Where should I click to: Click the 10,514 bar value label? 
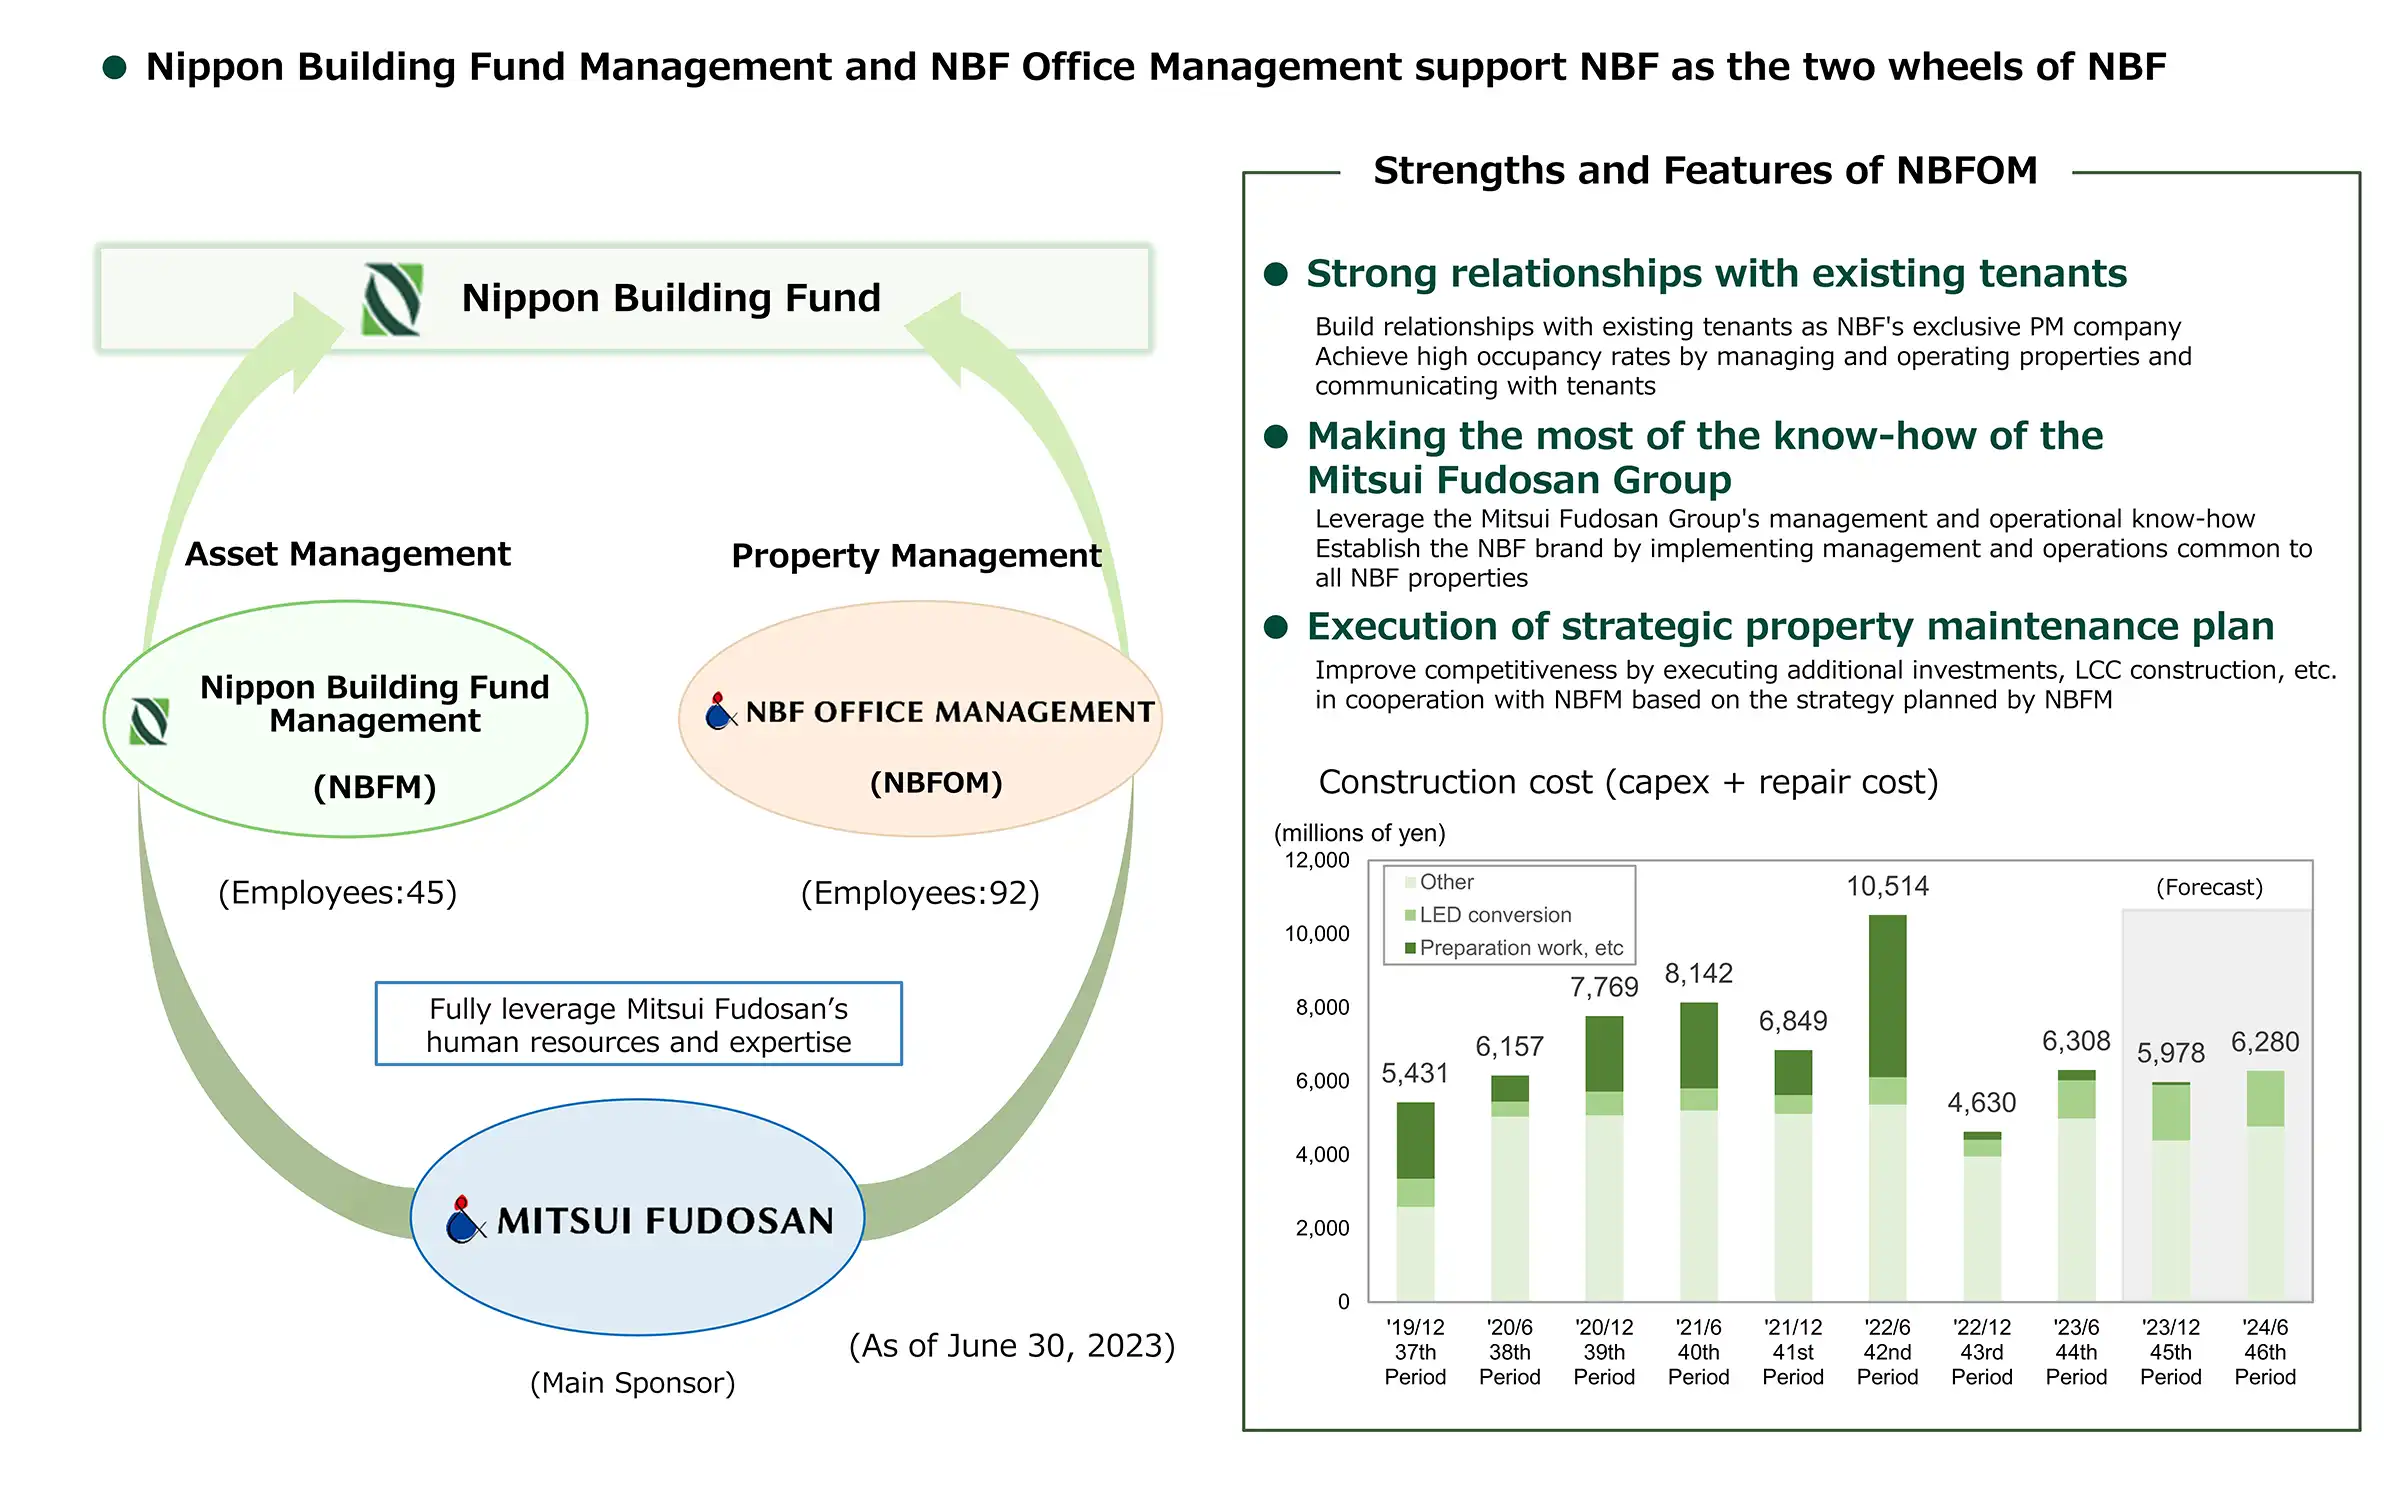tap(1887, 887)
